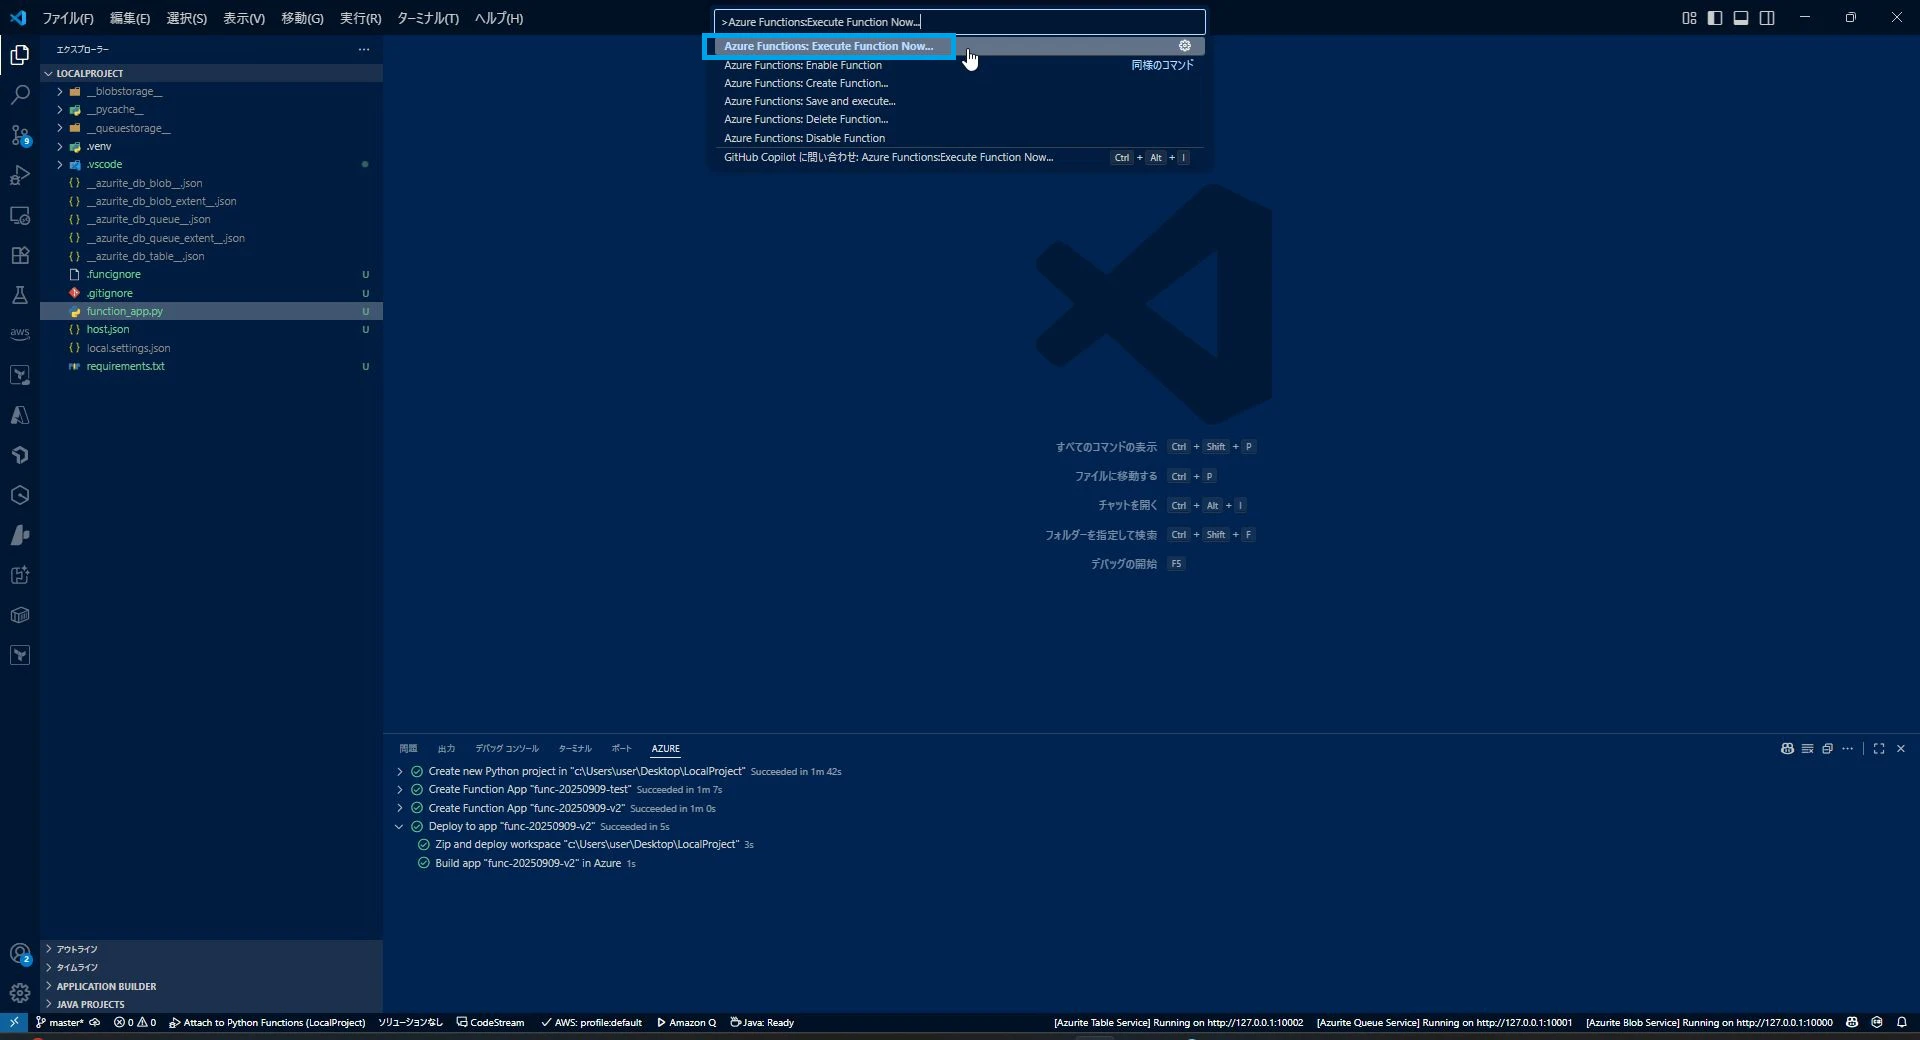Viewport: 1920px width, 1040px height.
Task: Open the Extensions view
Action: 20,255
